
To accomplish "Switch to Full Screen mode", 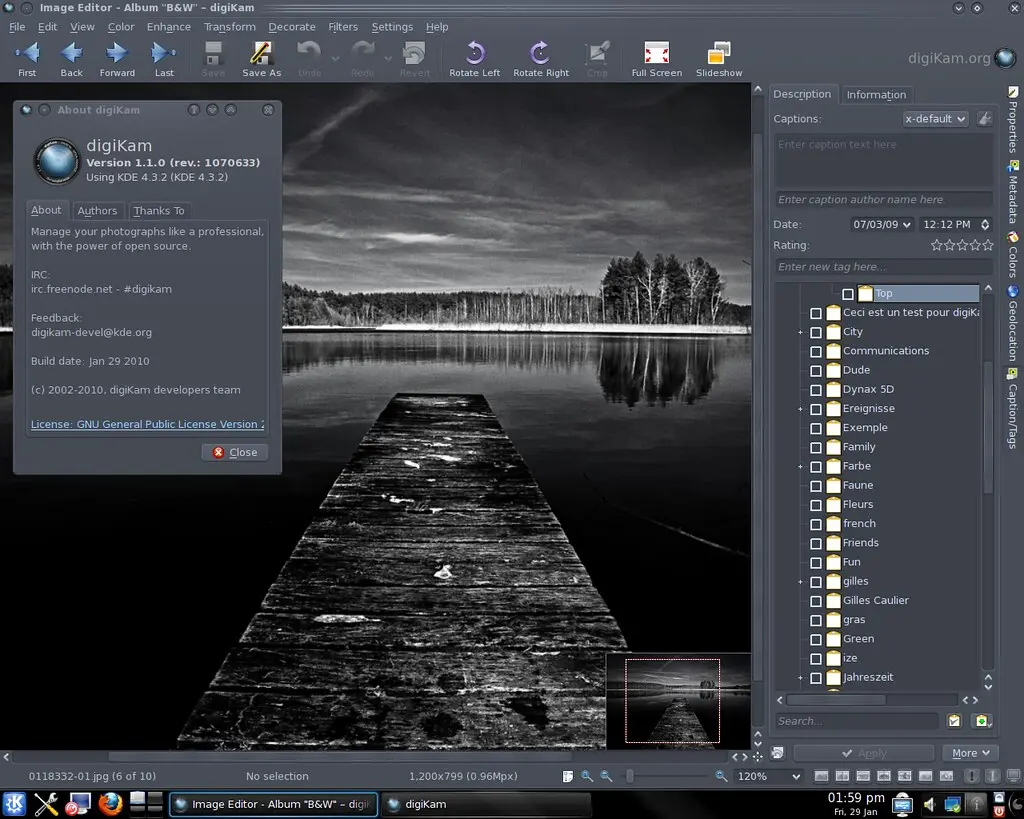I will click(x=656, y=57).
